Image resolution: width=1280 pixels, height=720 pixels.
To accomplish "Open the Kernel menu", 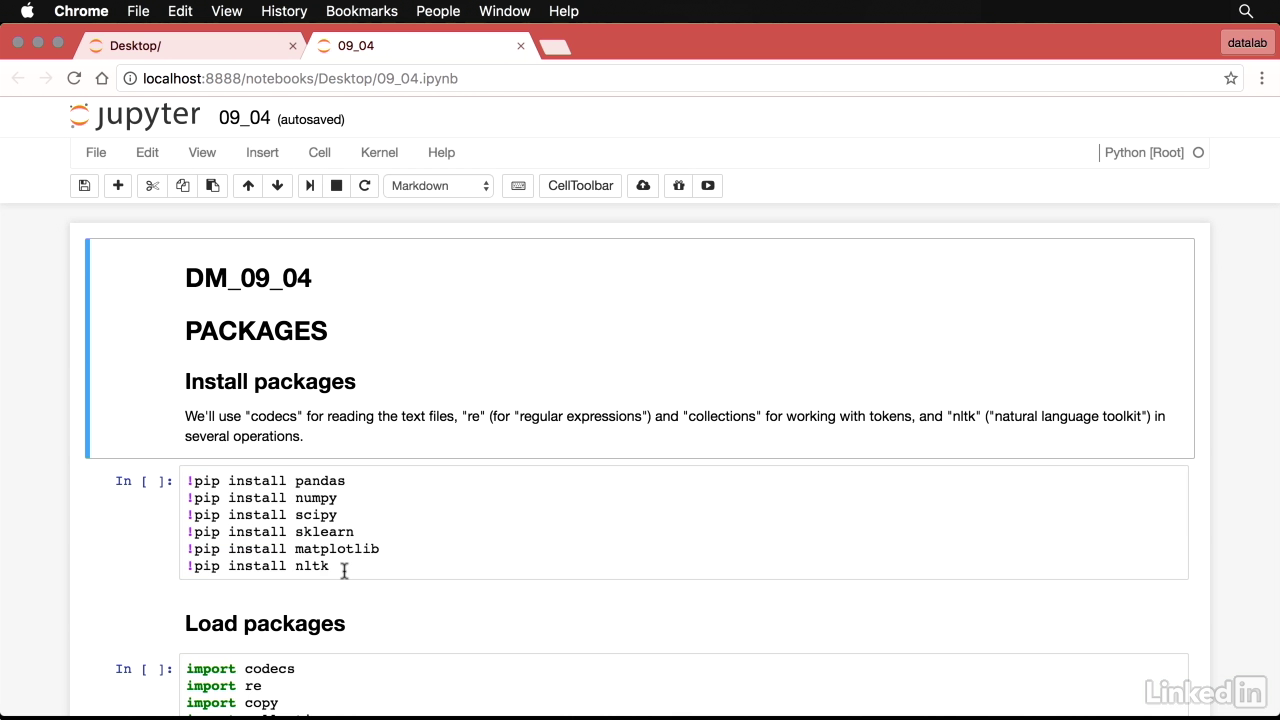I will click(379, 153).
